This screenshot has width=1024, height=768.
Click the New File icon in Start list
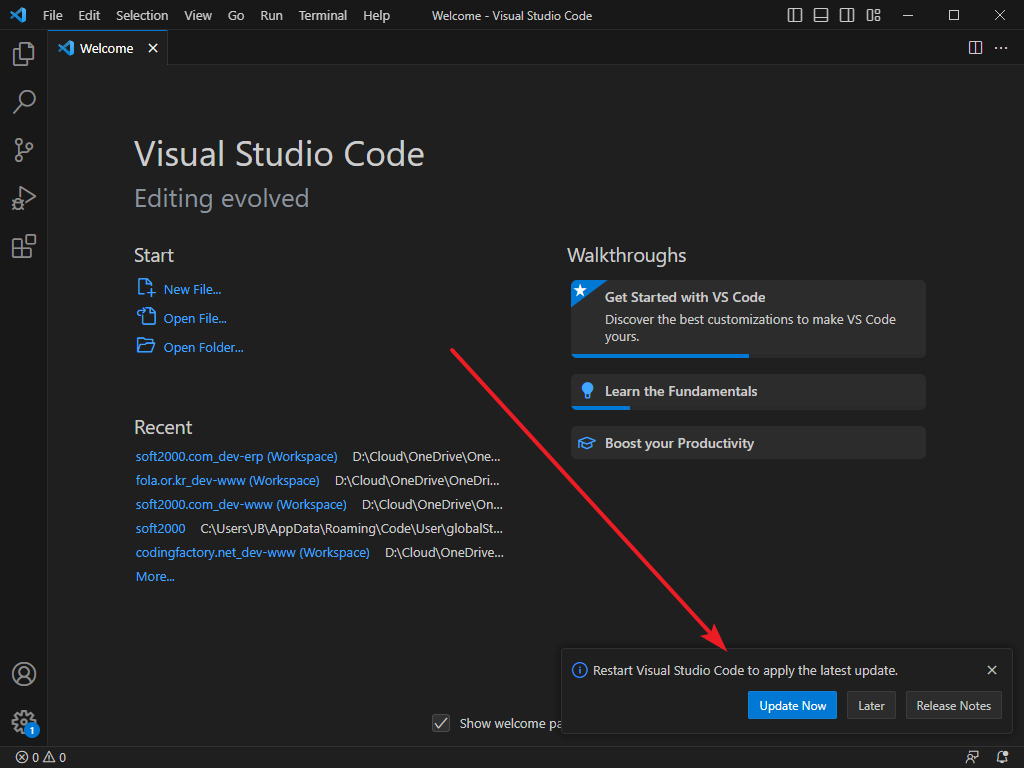(x=146, y=287)
